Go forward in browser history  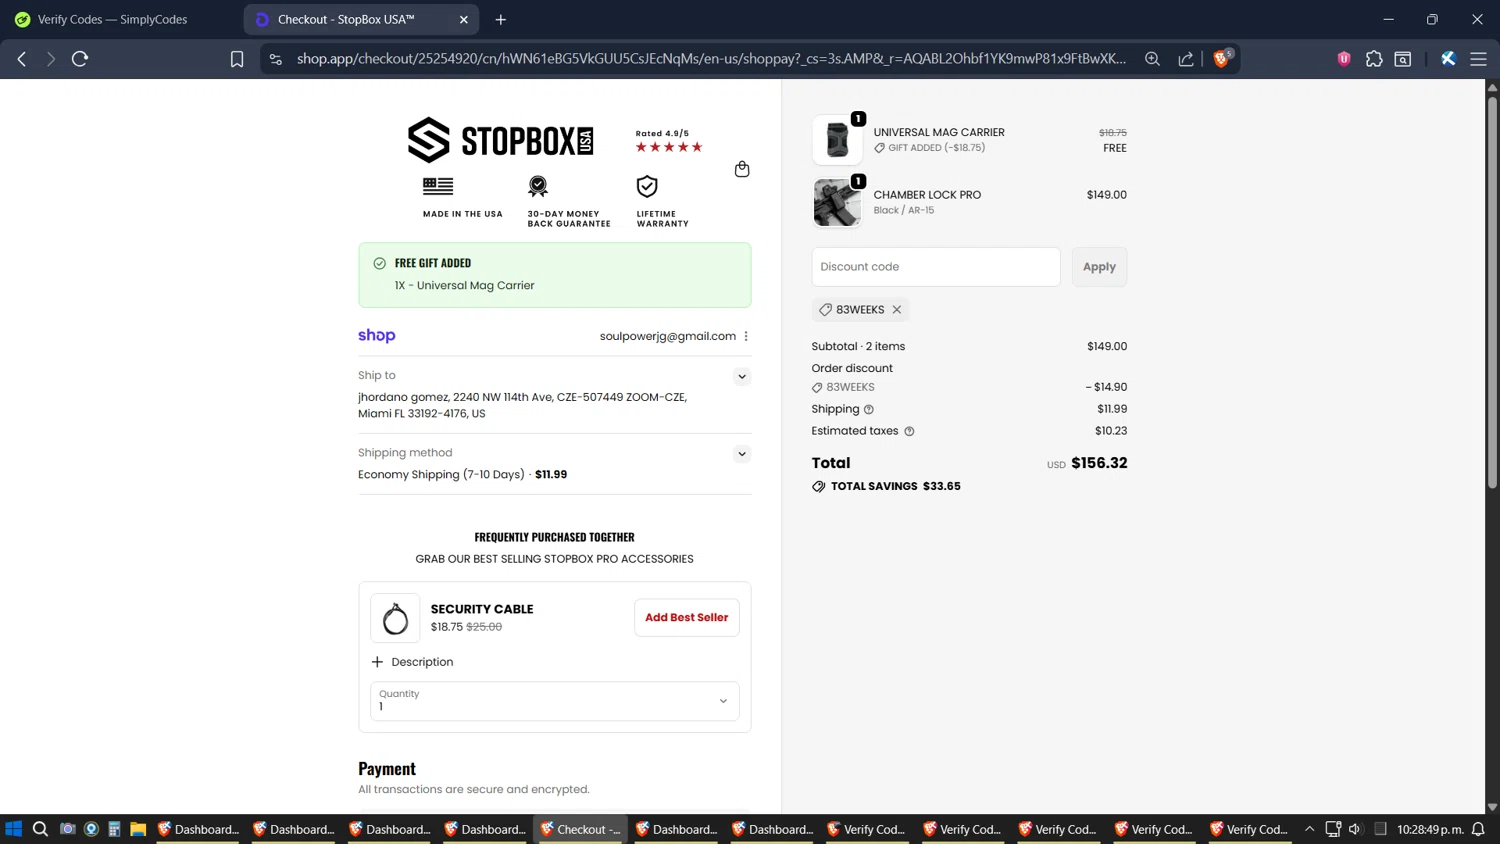[51, 59]
